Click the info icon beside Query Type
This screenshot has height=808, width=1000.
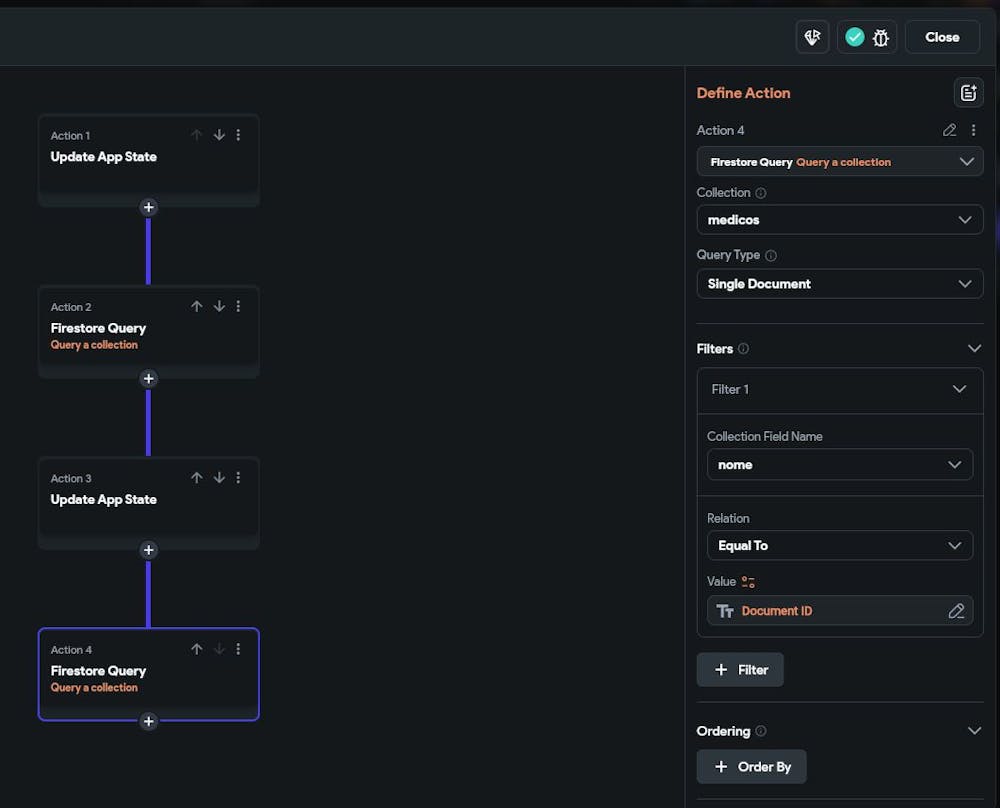[771, 256]
